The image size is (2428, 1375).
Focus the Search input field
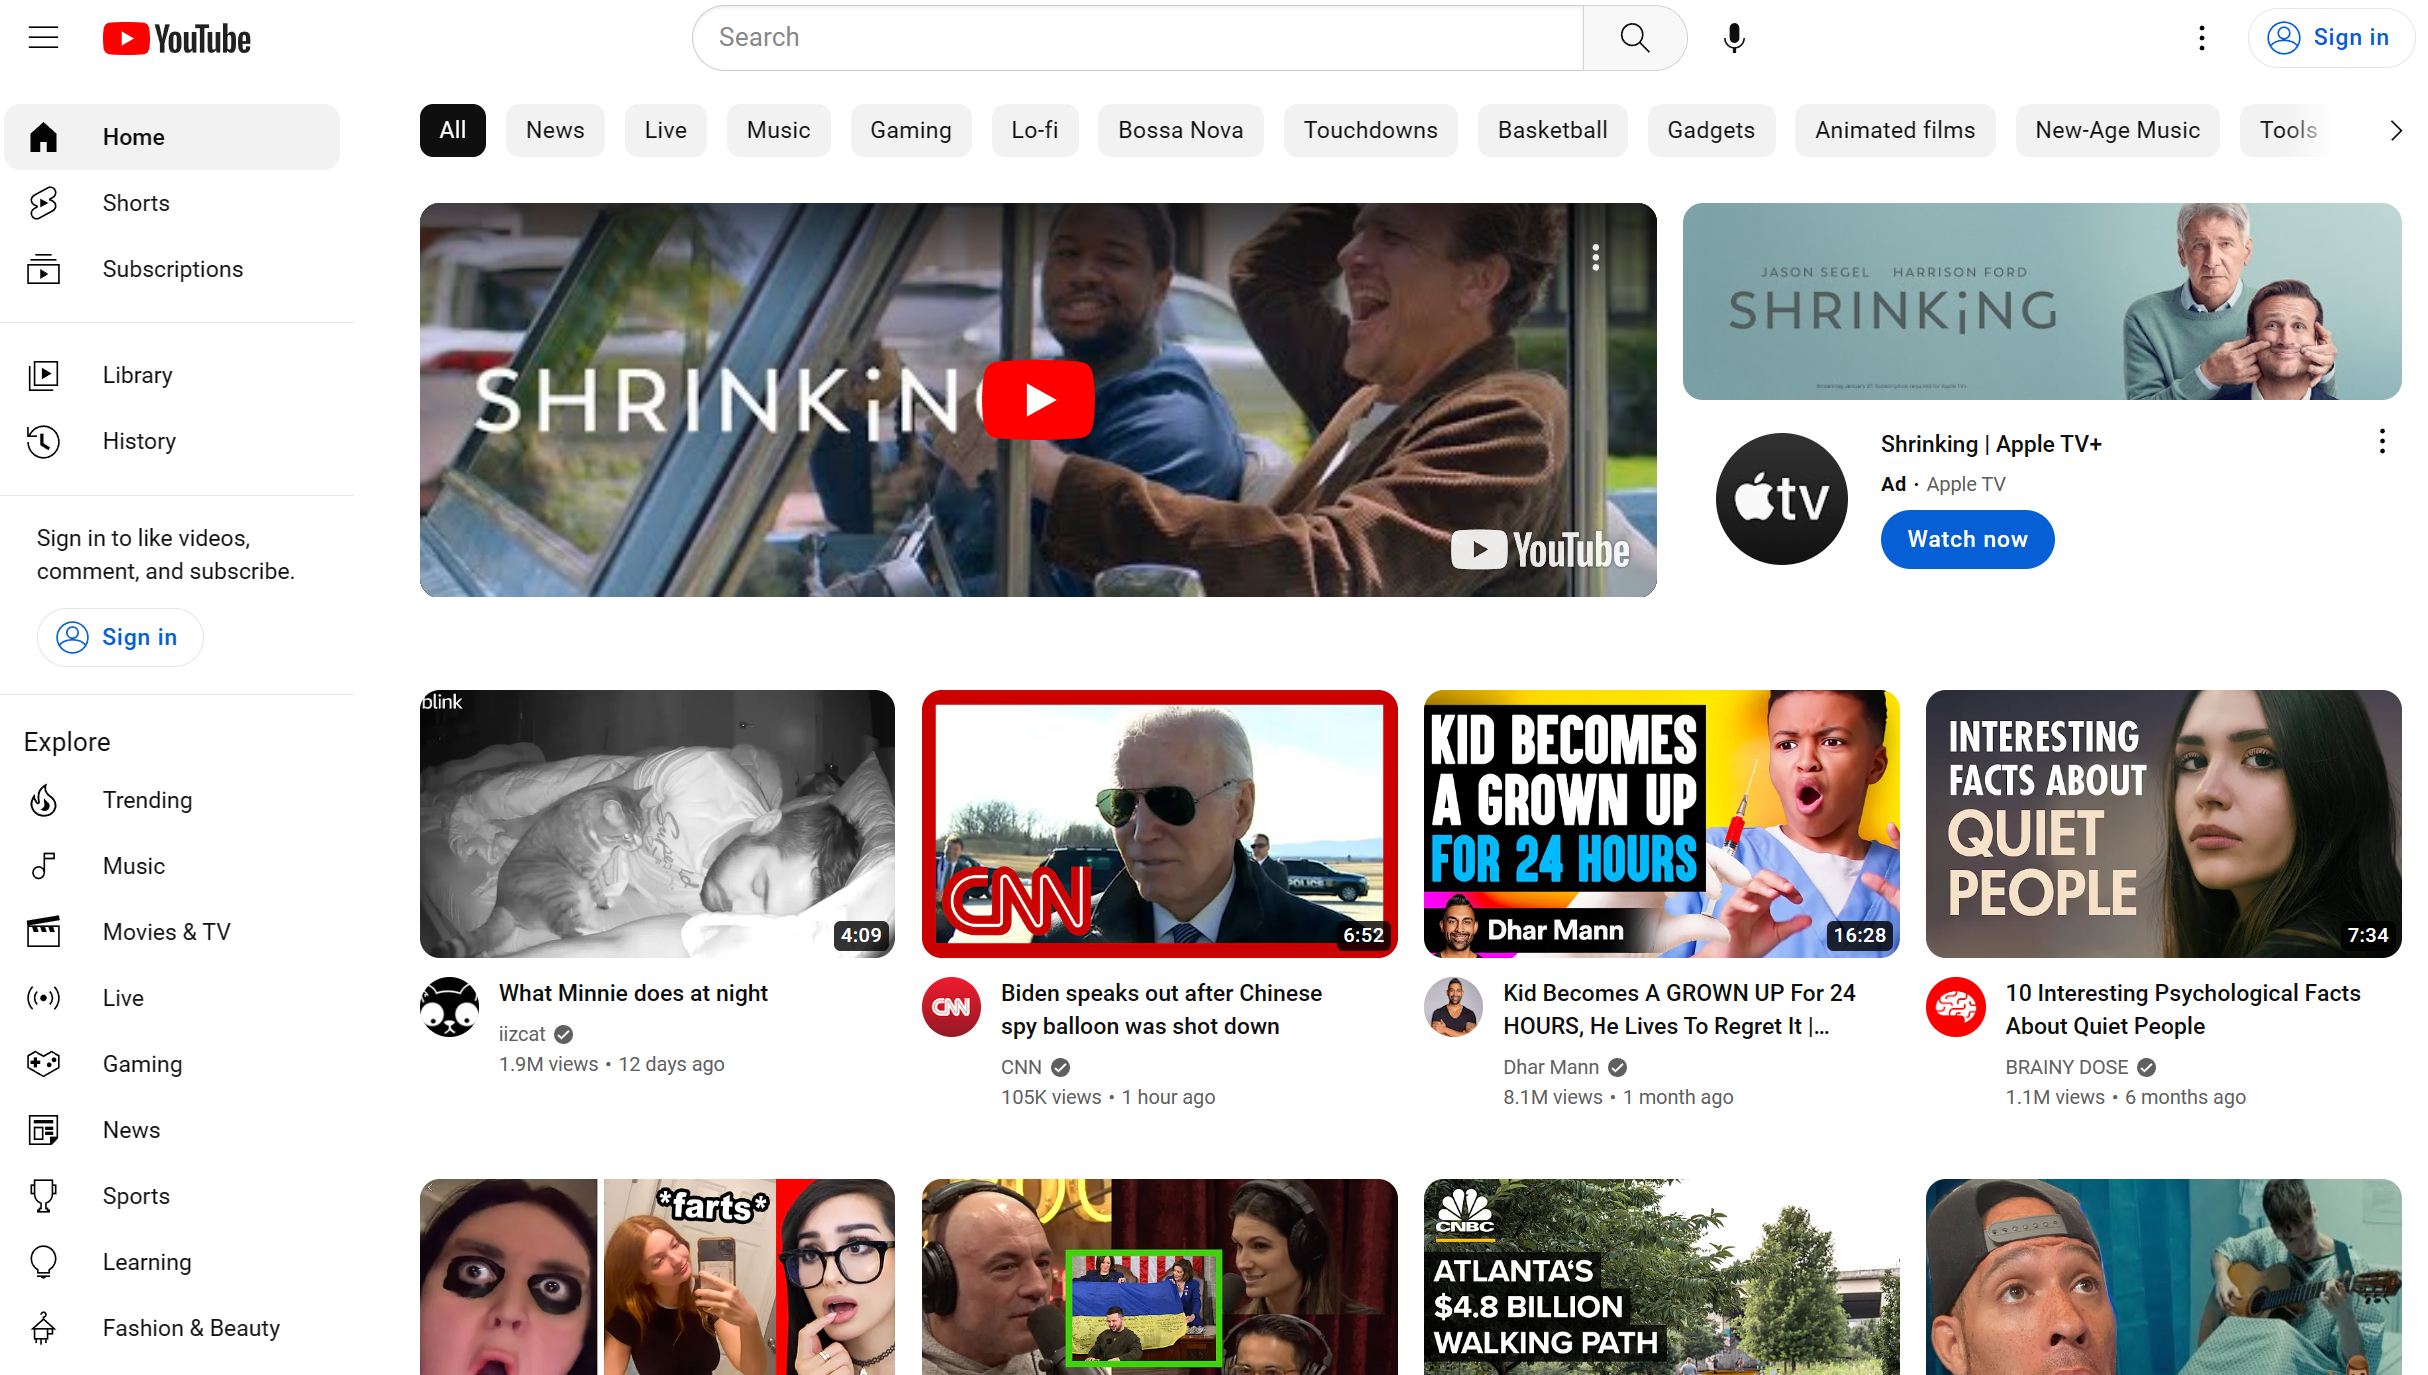coord(1138,38)
